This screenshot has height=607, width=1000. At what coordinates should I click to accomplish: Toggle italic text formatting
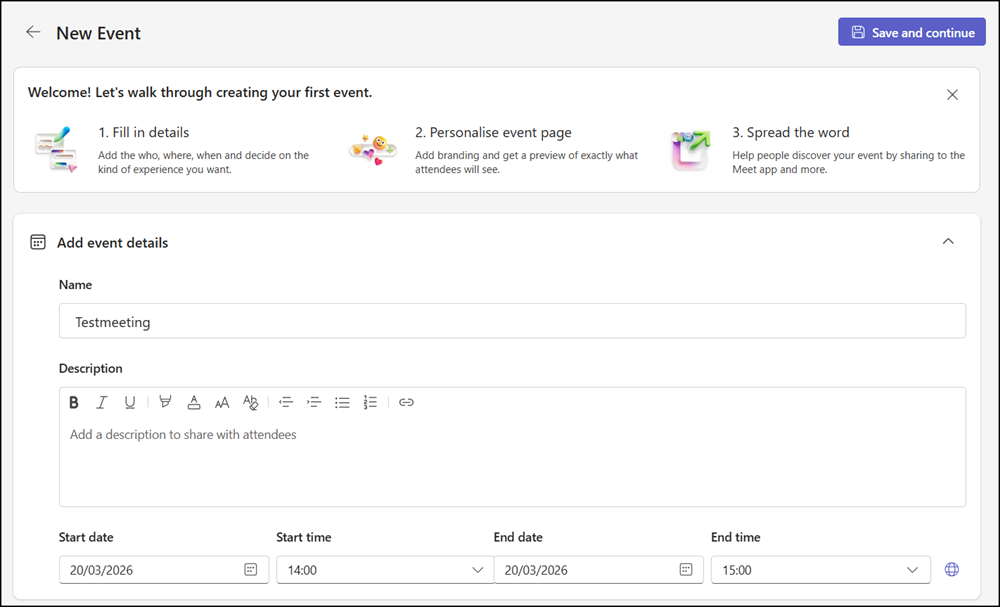pos(101,402)
